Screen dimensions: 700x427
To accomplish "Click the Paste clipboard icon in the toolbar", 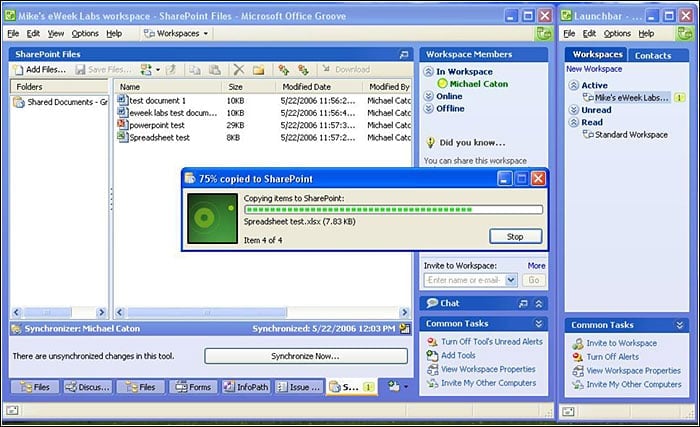I will (215, 70).
